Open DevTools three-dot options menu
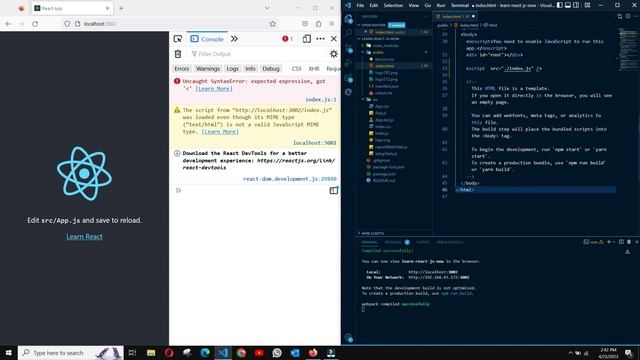Image resolution: width=640 pixels, height=360 pixels. (x=320, y=39)
